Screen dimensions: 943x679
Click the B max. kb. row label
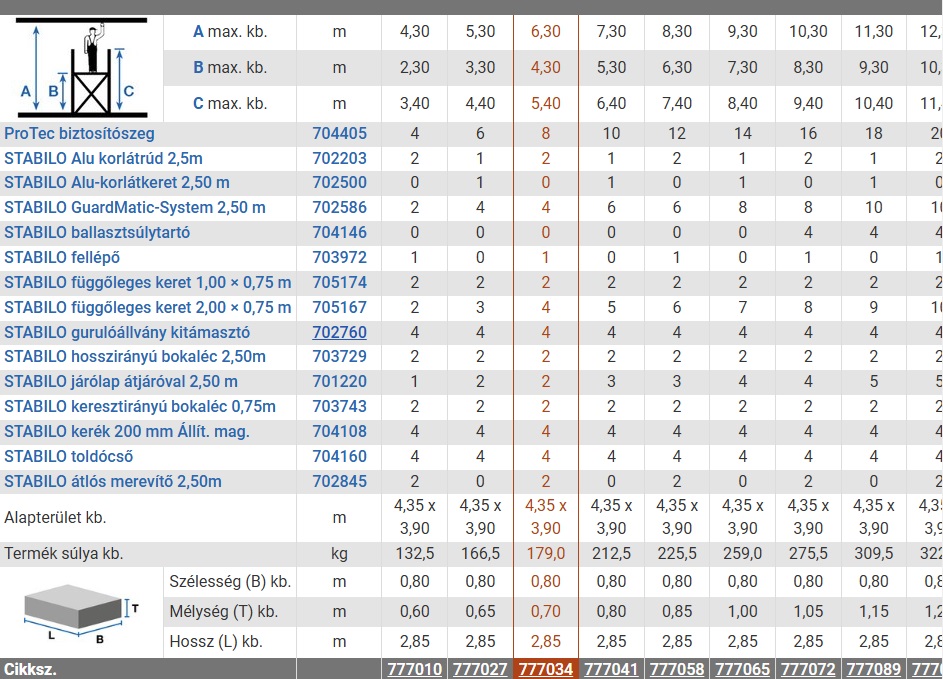230,67
